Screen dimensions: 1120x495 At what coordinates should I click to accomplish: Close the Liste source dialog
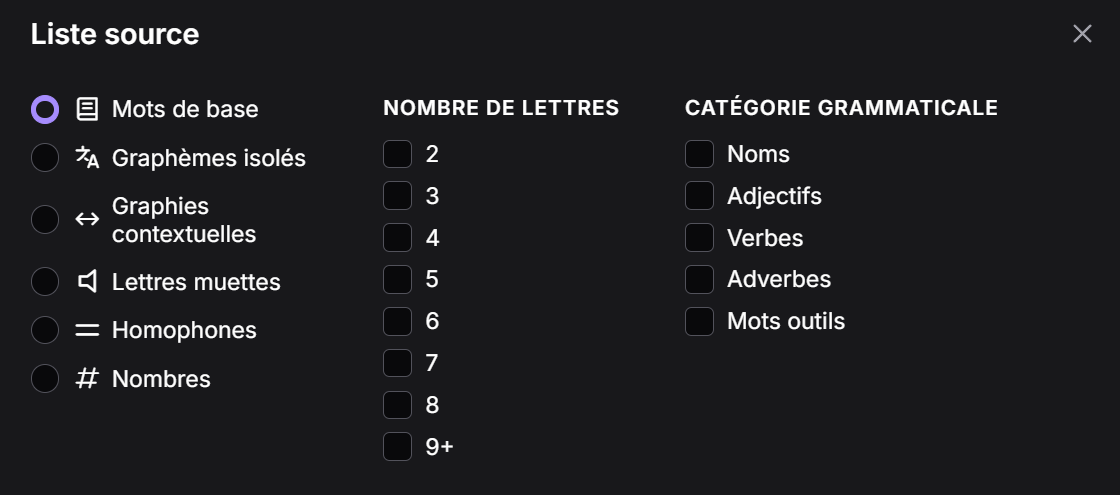1082,34
